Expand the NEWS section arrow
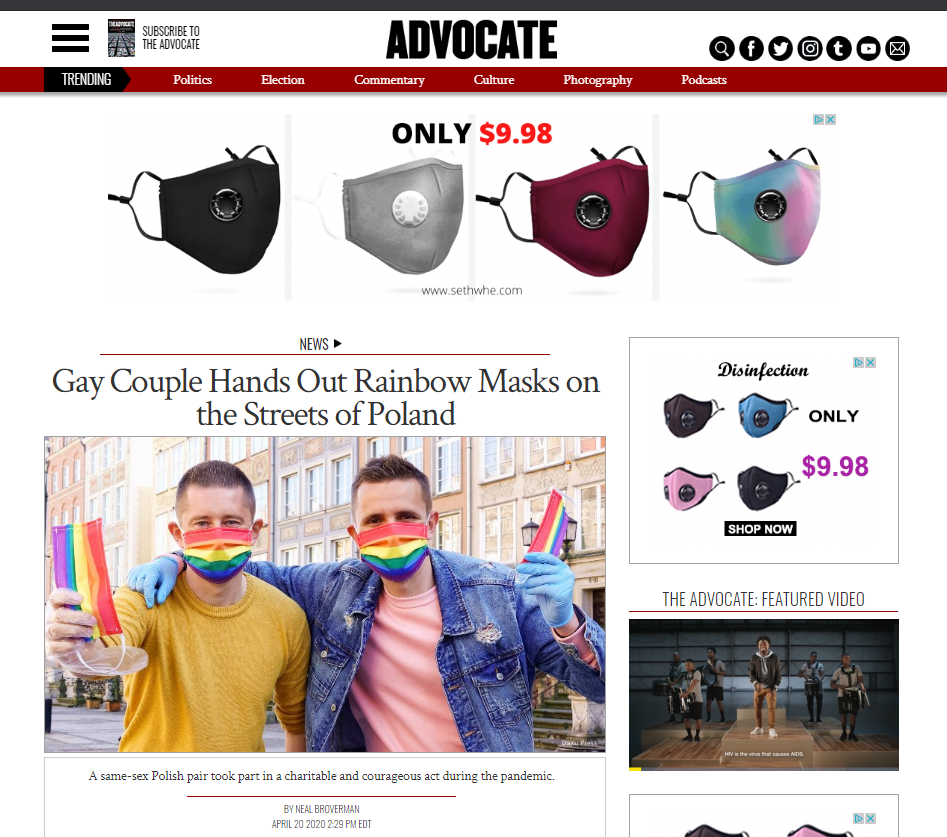Image resolution: width=947 pixels, height=837 pixels. pos(338,344)
